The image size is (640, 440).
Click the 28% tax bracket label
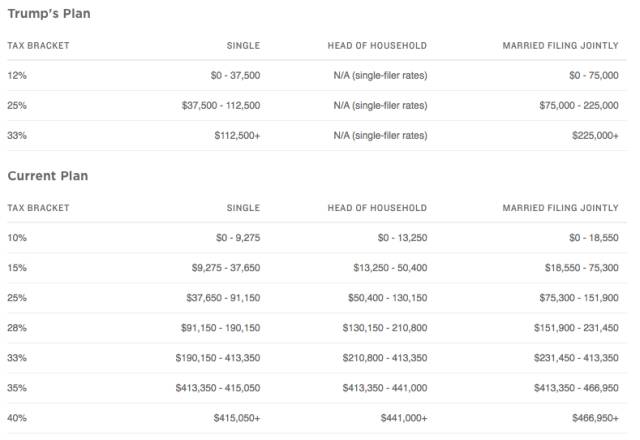pyautogui.click(x=17, y=328)
